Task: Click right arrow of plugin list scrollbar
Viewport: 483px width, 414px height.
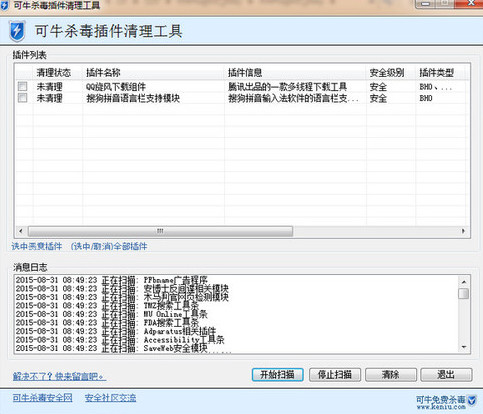Action: click(463, 231)
